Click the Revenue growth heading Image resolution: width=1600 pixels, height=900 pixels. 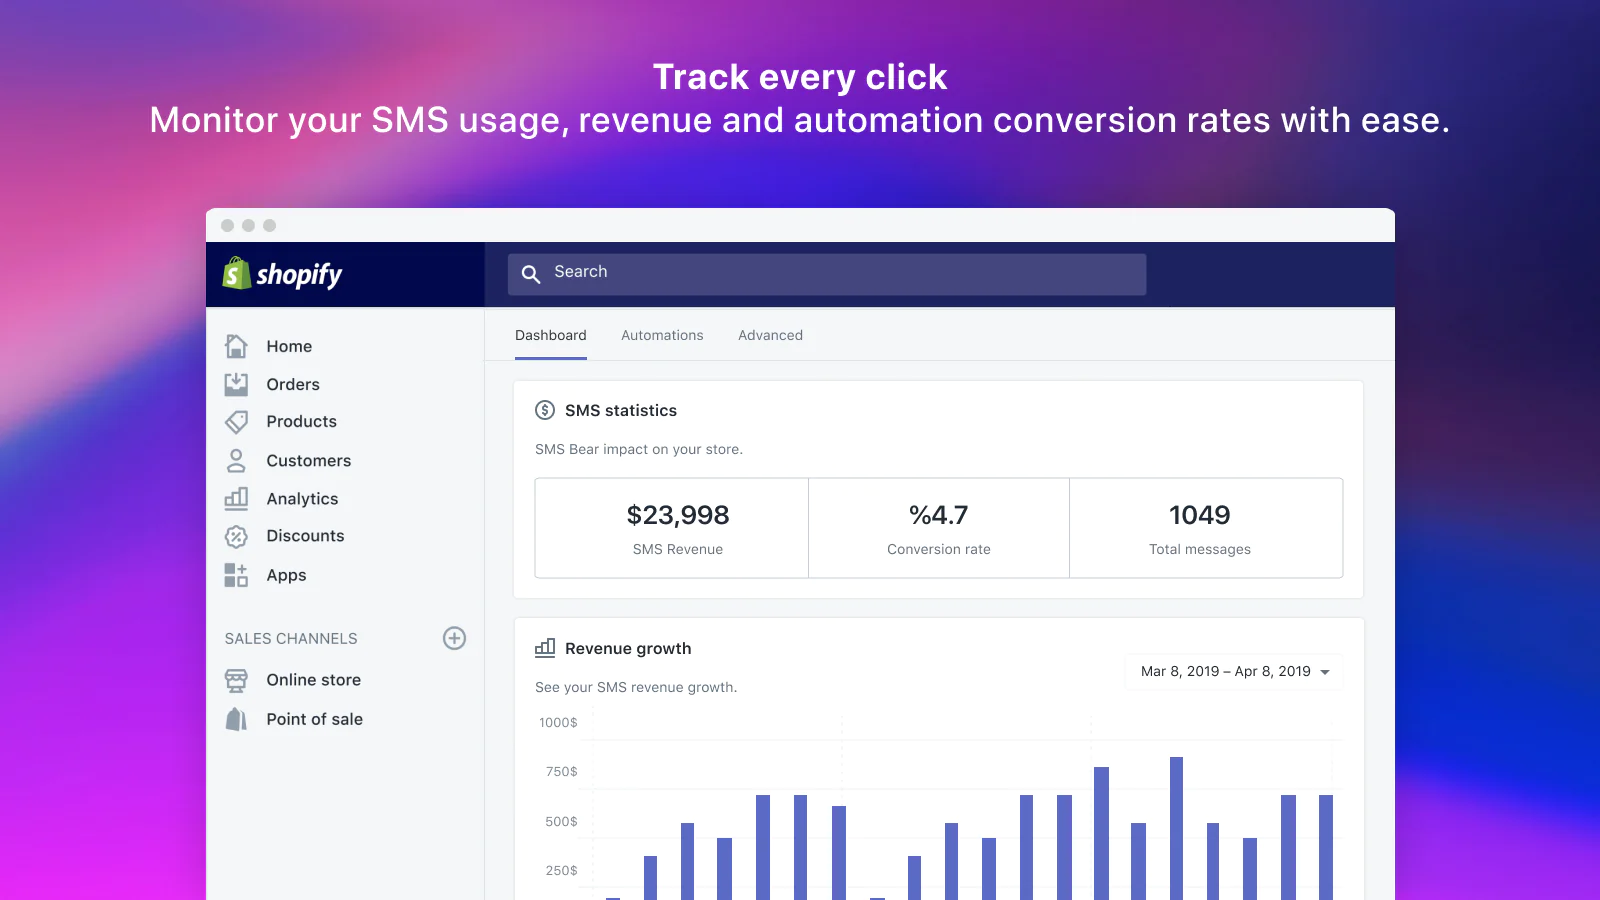[x=628, y=648]
